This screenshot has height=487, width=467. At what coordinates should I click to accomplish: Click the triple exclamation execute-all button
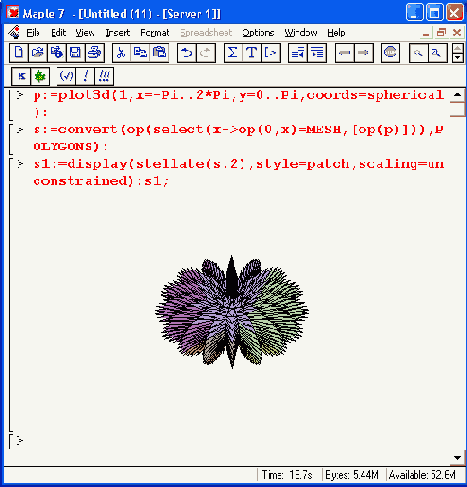104,76
